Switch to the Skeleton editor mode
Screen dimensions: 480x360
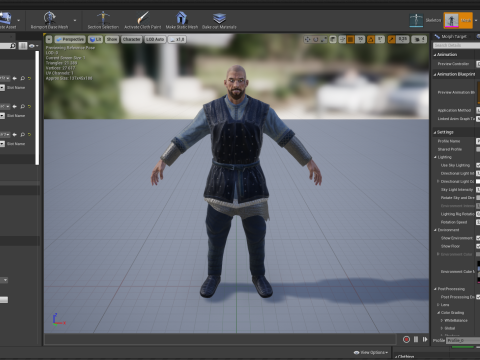(x=425, y=20)
